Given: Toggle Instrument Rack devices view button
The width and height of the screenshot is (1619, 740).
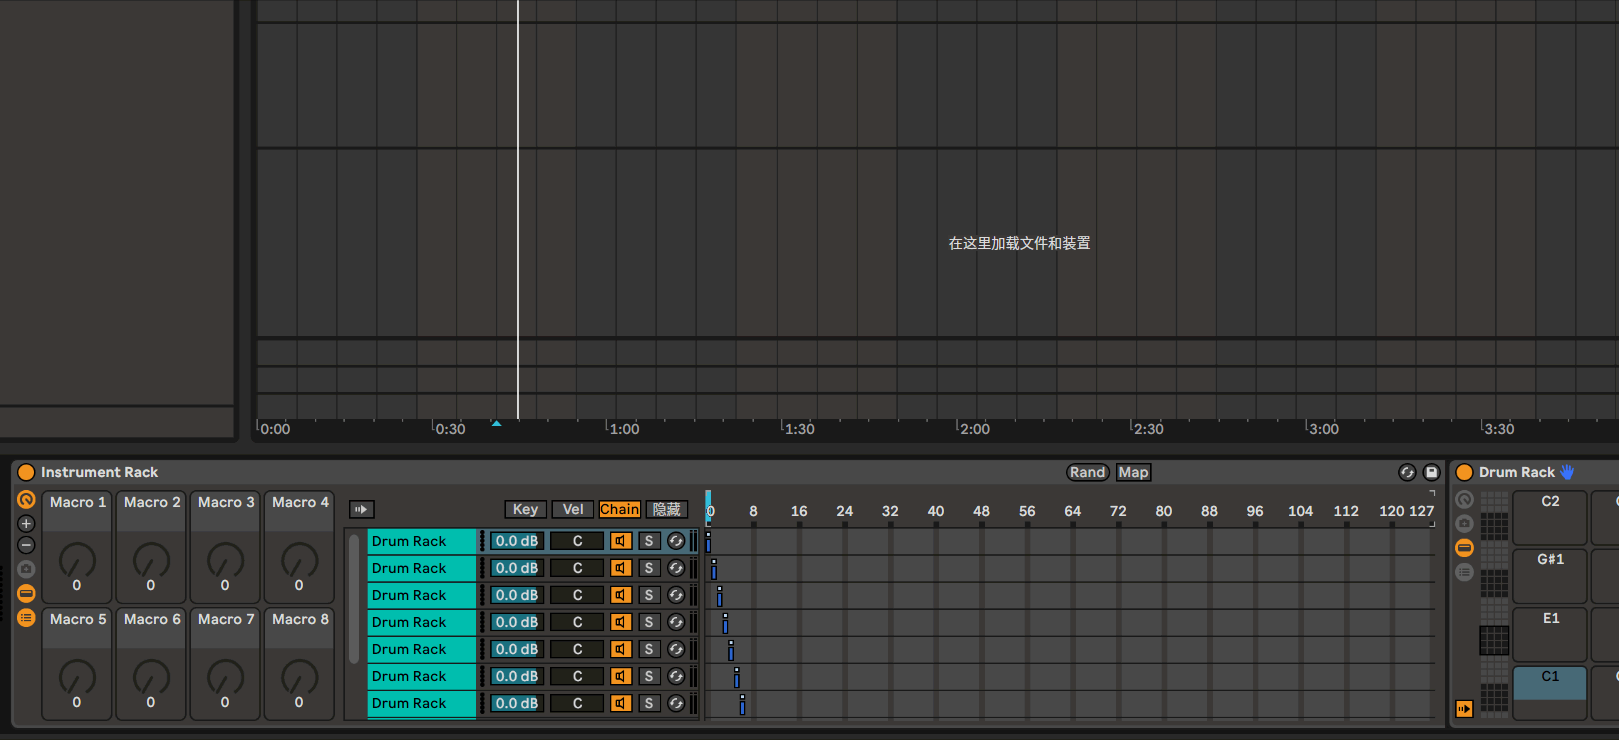Looking at the screenshot, I should pyautogui.click(x=26, y=618).
